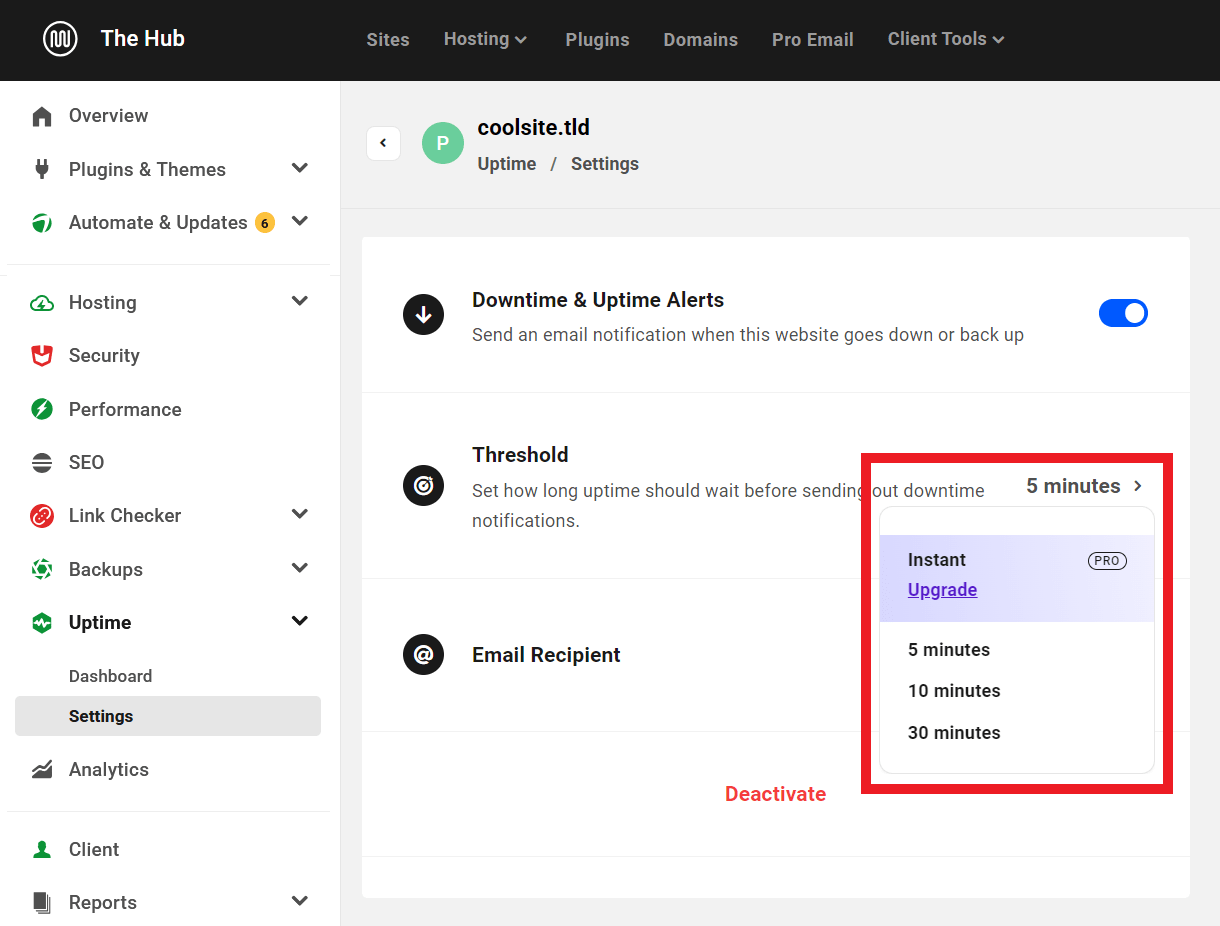Click the Link Checker chain icon

click(x=42, y=516)
